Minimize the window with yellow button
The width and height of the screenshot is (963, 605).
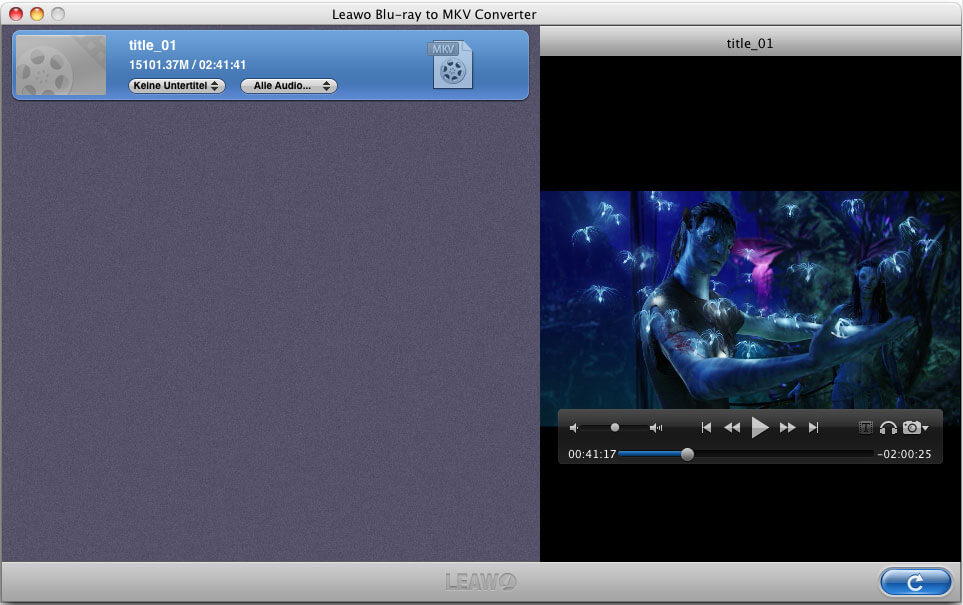[x=37, y=14]
